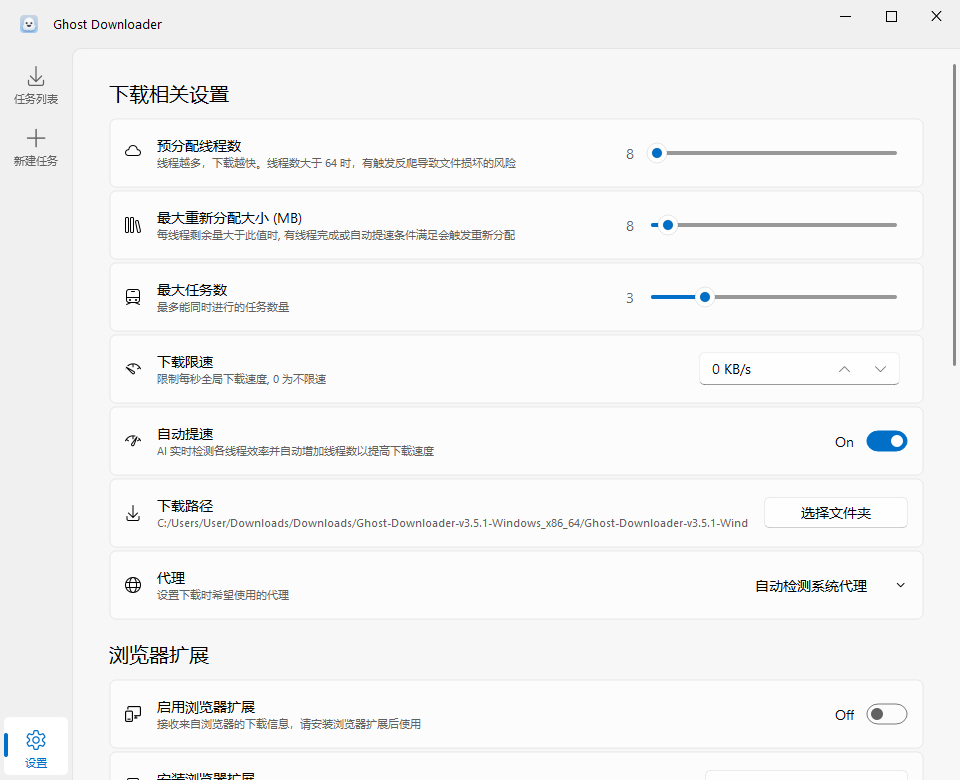Click the 最大任务数 slider handle

[x=705, y=297]
